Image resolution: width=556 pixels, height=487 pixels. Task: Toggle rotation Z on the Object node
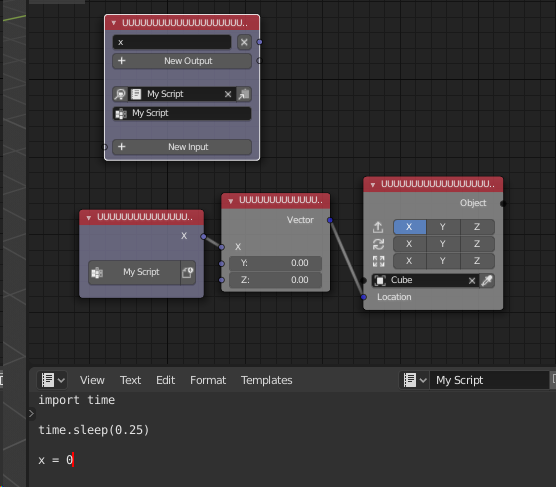click(477, 244)
